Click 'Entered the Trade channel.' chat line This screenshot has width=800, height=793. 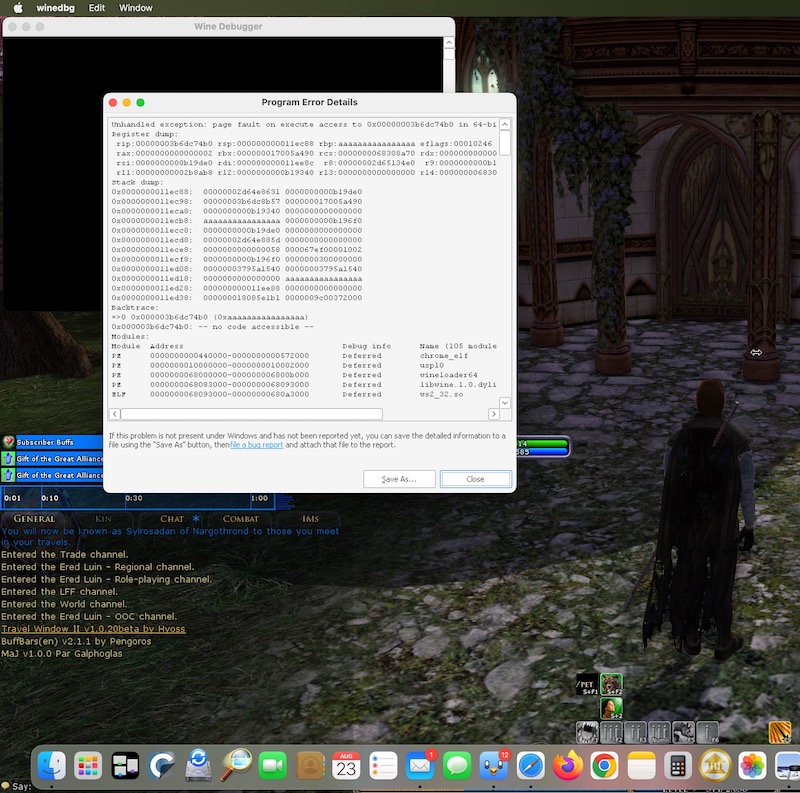pyautogui.click(x=65, y=554)
